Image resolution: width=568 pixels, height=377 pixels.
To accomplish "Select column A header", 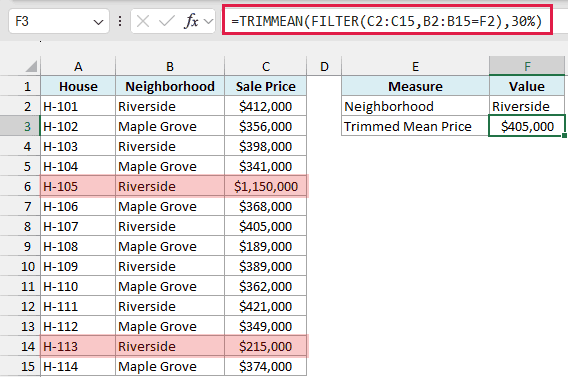I will [78, 66].
